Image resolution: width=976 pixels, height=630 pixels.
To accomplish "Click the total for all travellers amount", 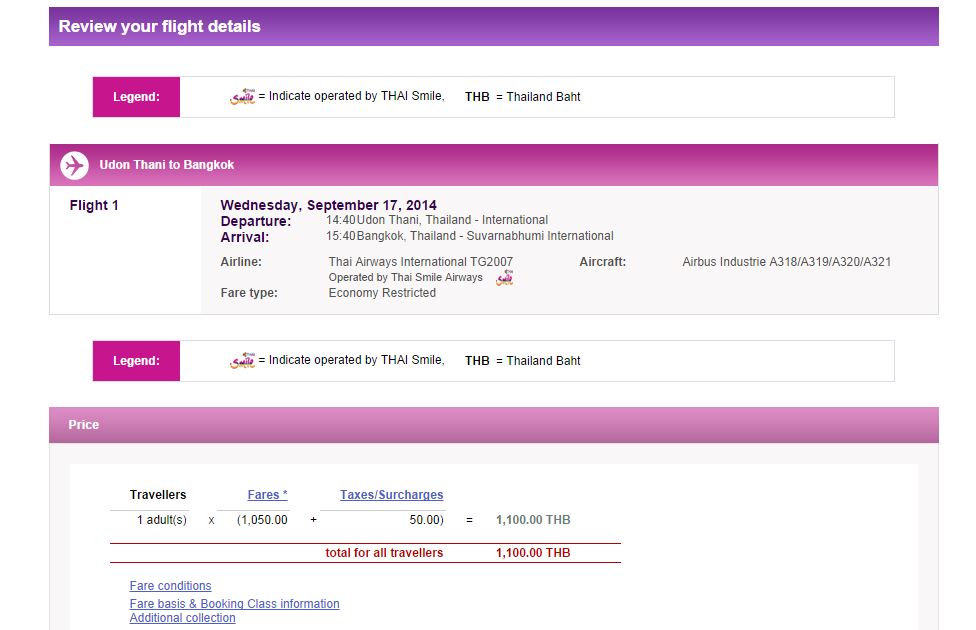I will coord(533,553).
